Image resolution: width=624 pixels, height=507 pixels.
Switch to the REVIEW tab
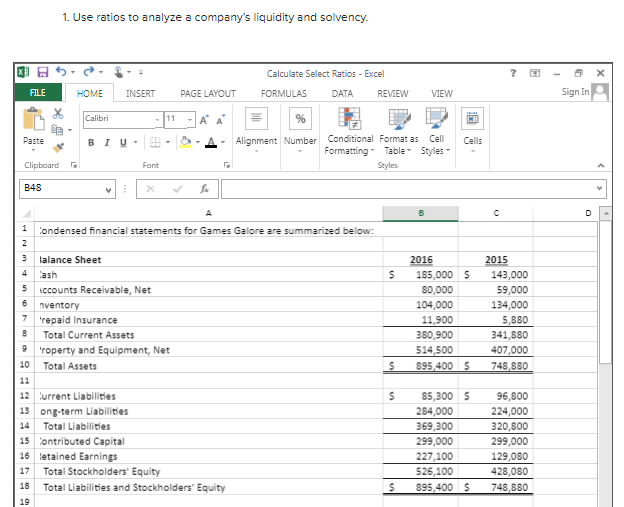tap(393, 94)
